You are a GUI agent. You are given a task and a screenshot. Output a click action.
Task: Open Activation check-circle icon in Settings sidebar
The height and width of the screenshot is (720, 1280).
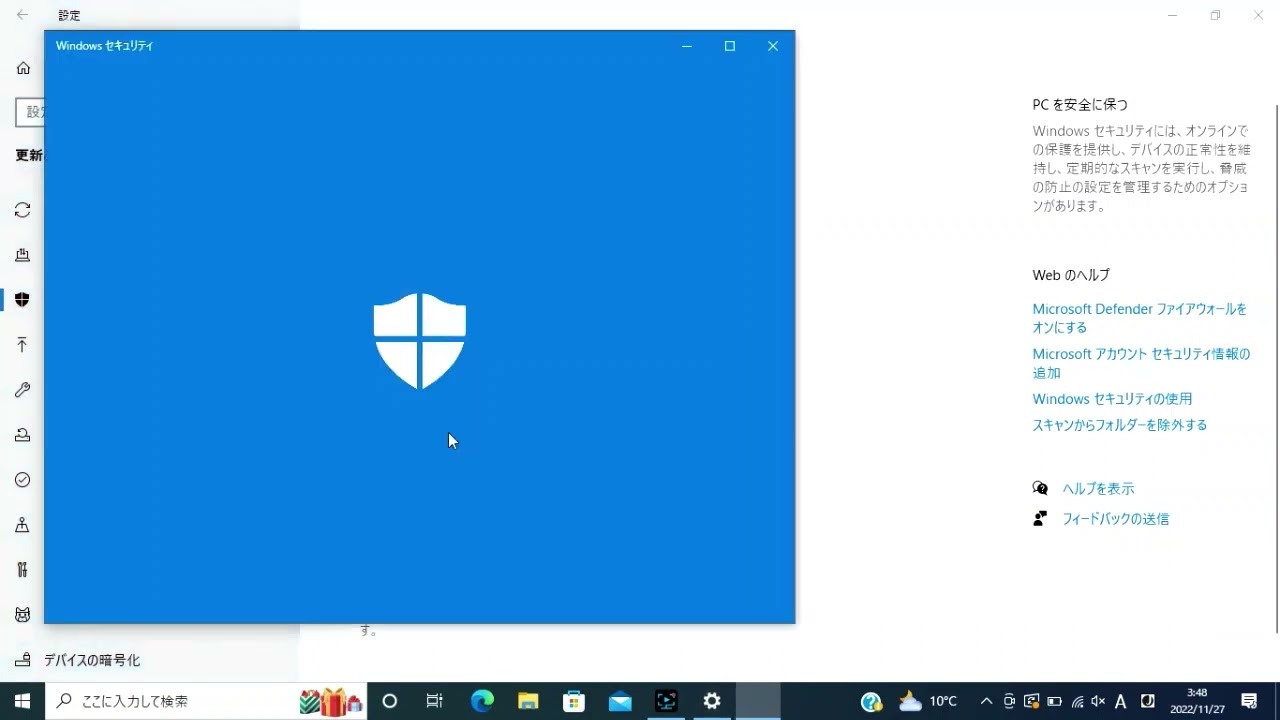(22, 480)
